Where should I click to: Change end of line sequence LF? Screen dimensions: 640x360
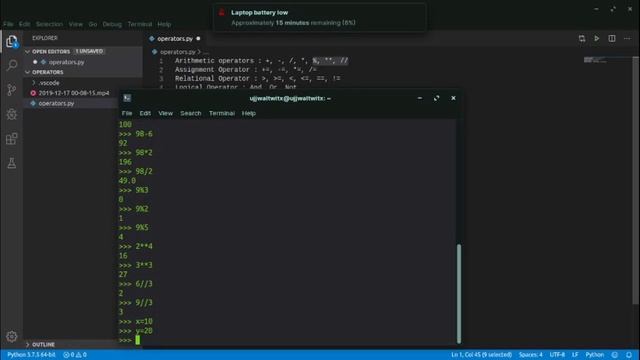575,355
